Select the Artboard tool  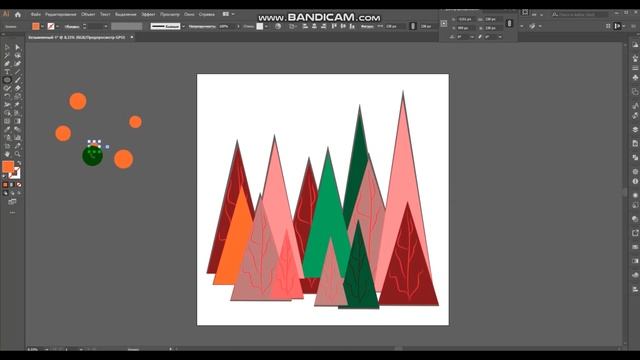click(x=7, y=146)
